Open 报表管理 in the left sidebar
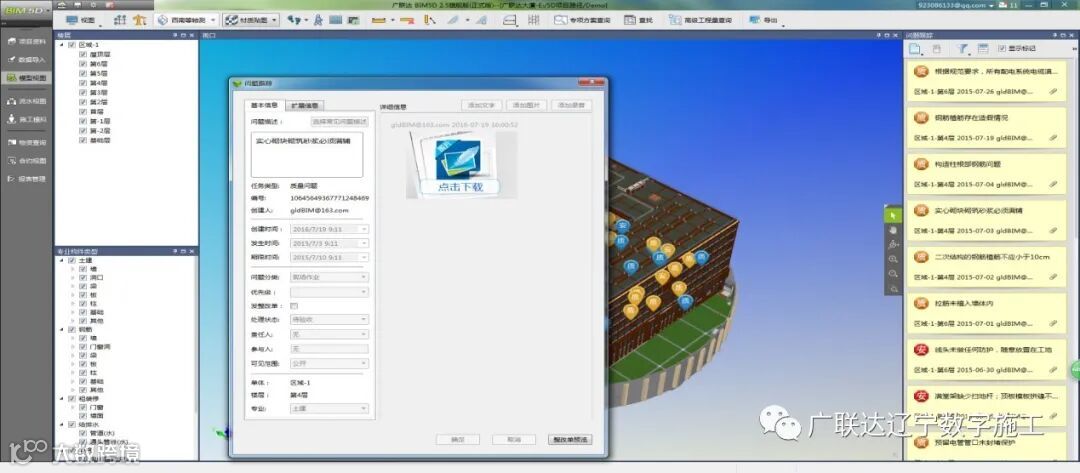Viewport: 1080px width, 473px height. (26, 179)
